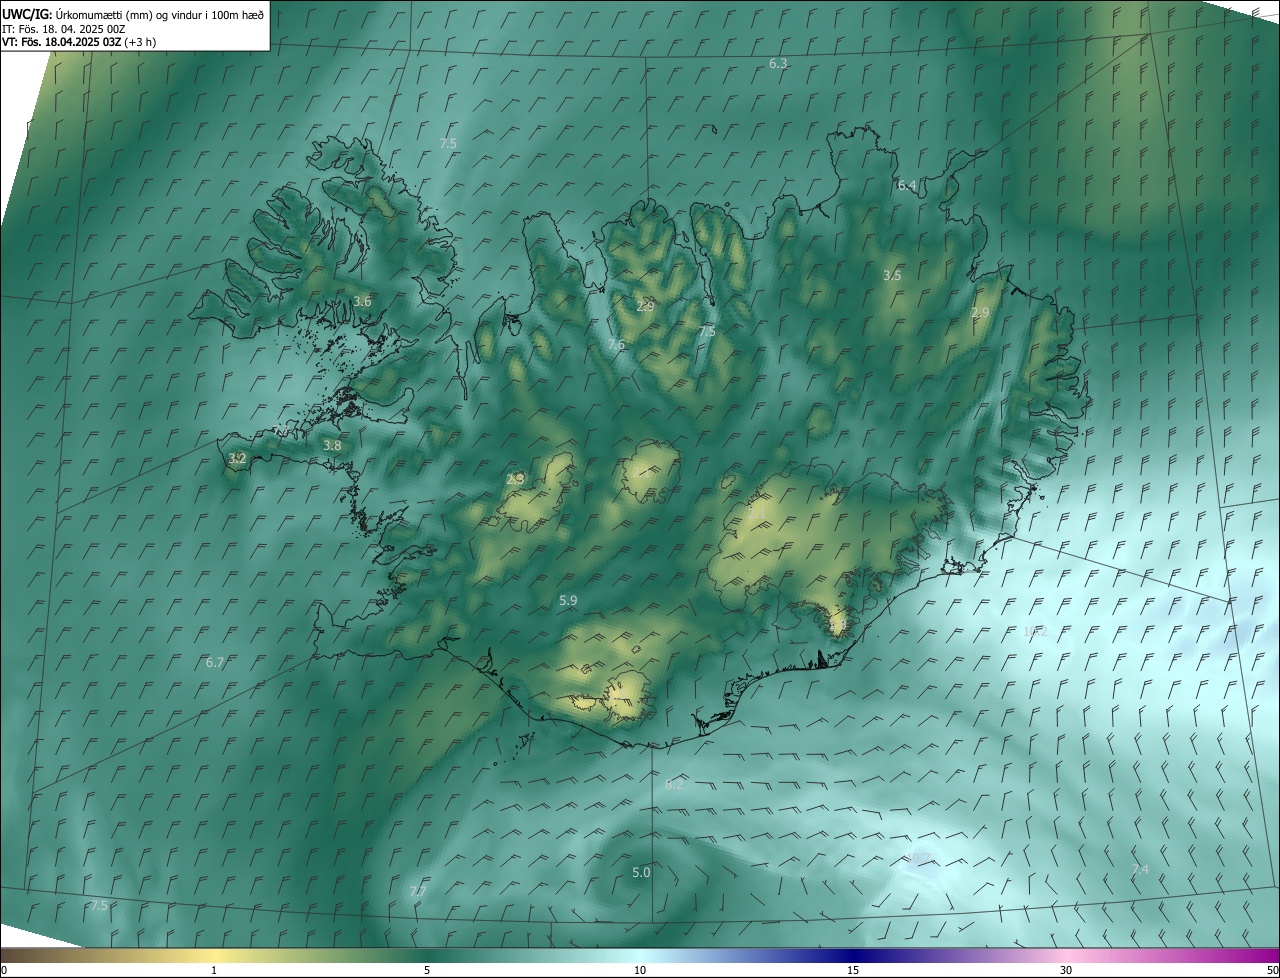This screenshot has width=1280, height=978.
Task: Click the 0 tick on color scale
Action: [x=4, y=970]
